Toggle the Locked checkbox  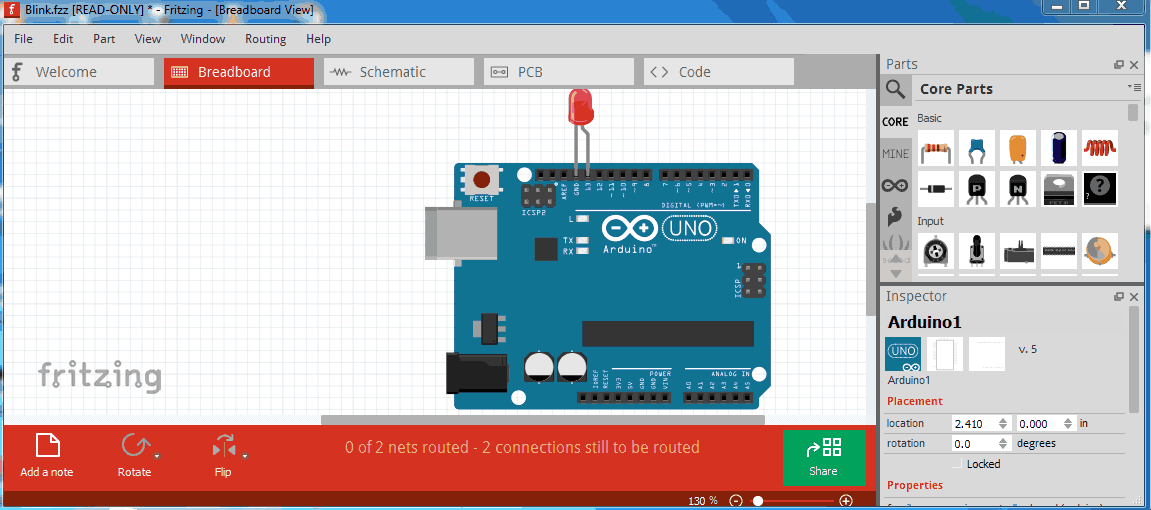957,464
